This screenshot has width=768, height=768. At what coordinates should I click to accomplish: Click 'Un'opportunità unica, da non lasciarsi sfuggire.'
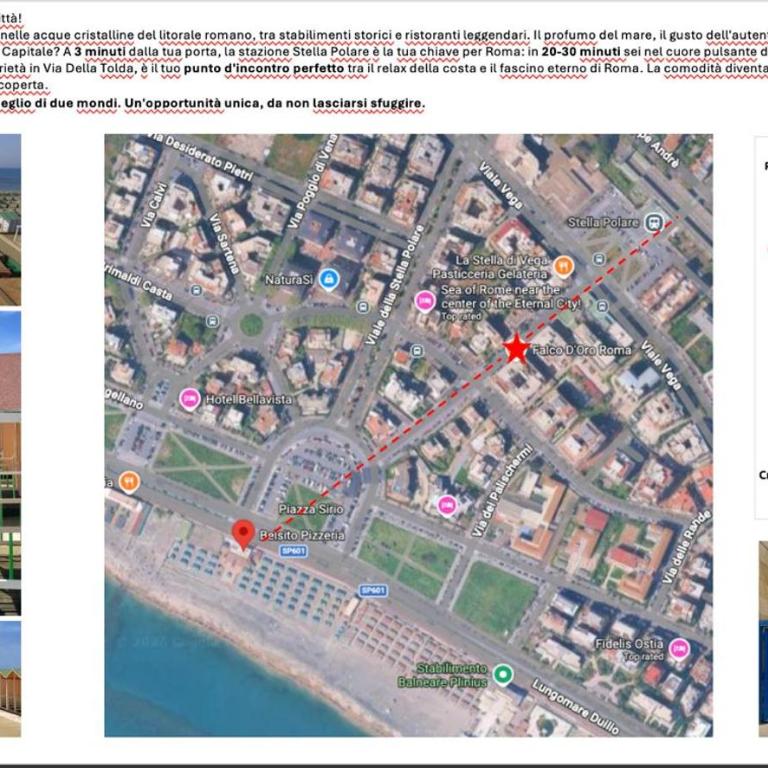(x=275, y=103)
